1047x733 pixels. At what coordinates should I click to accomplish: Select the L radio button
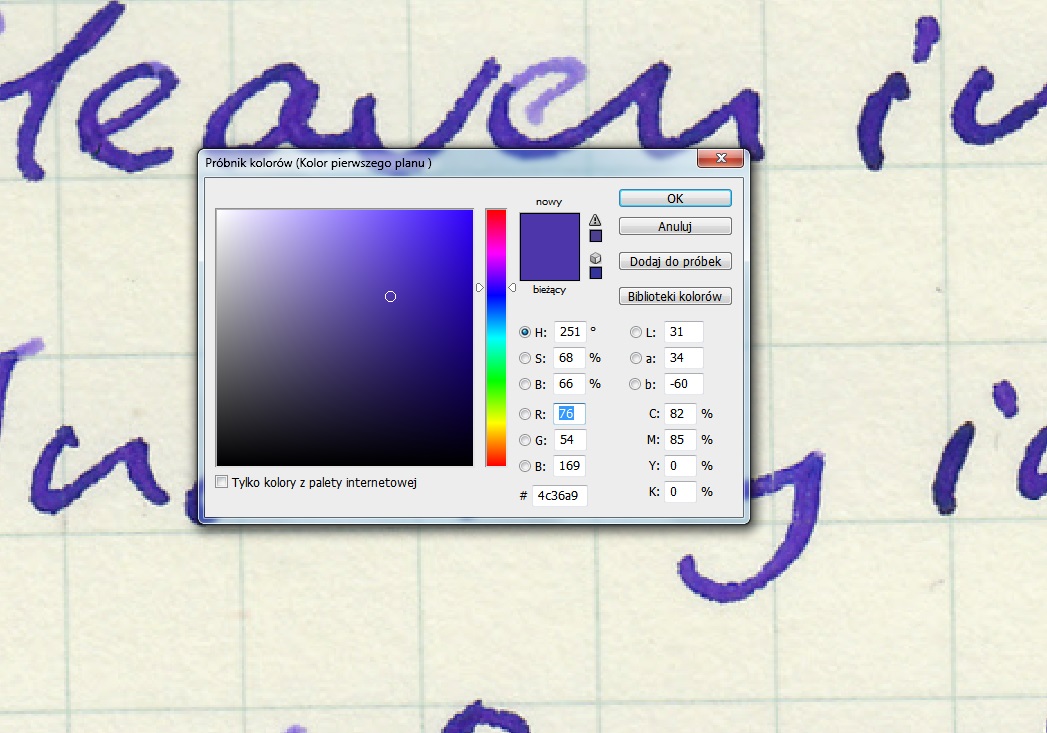pos(636,332)
